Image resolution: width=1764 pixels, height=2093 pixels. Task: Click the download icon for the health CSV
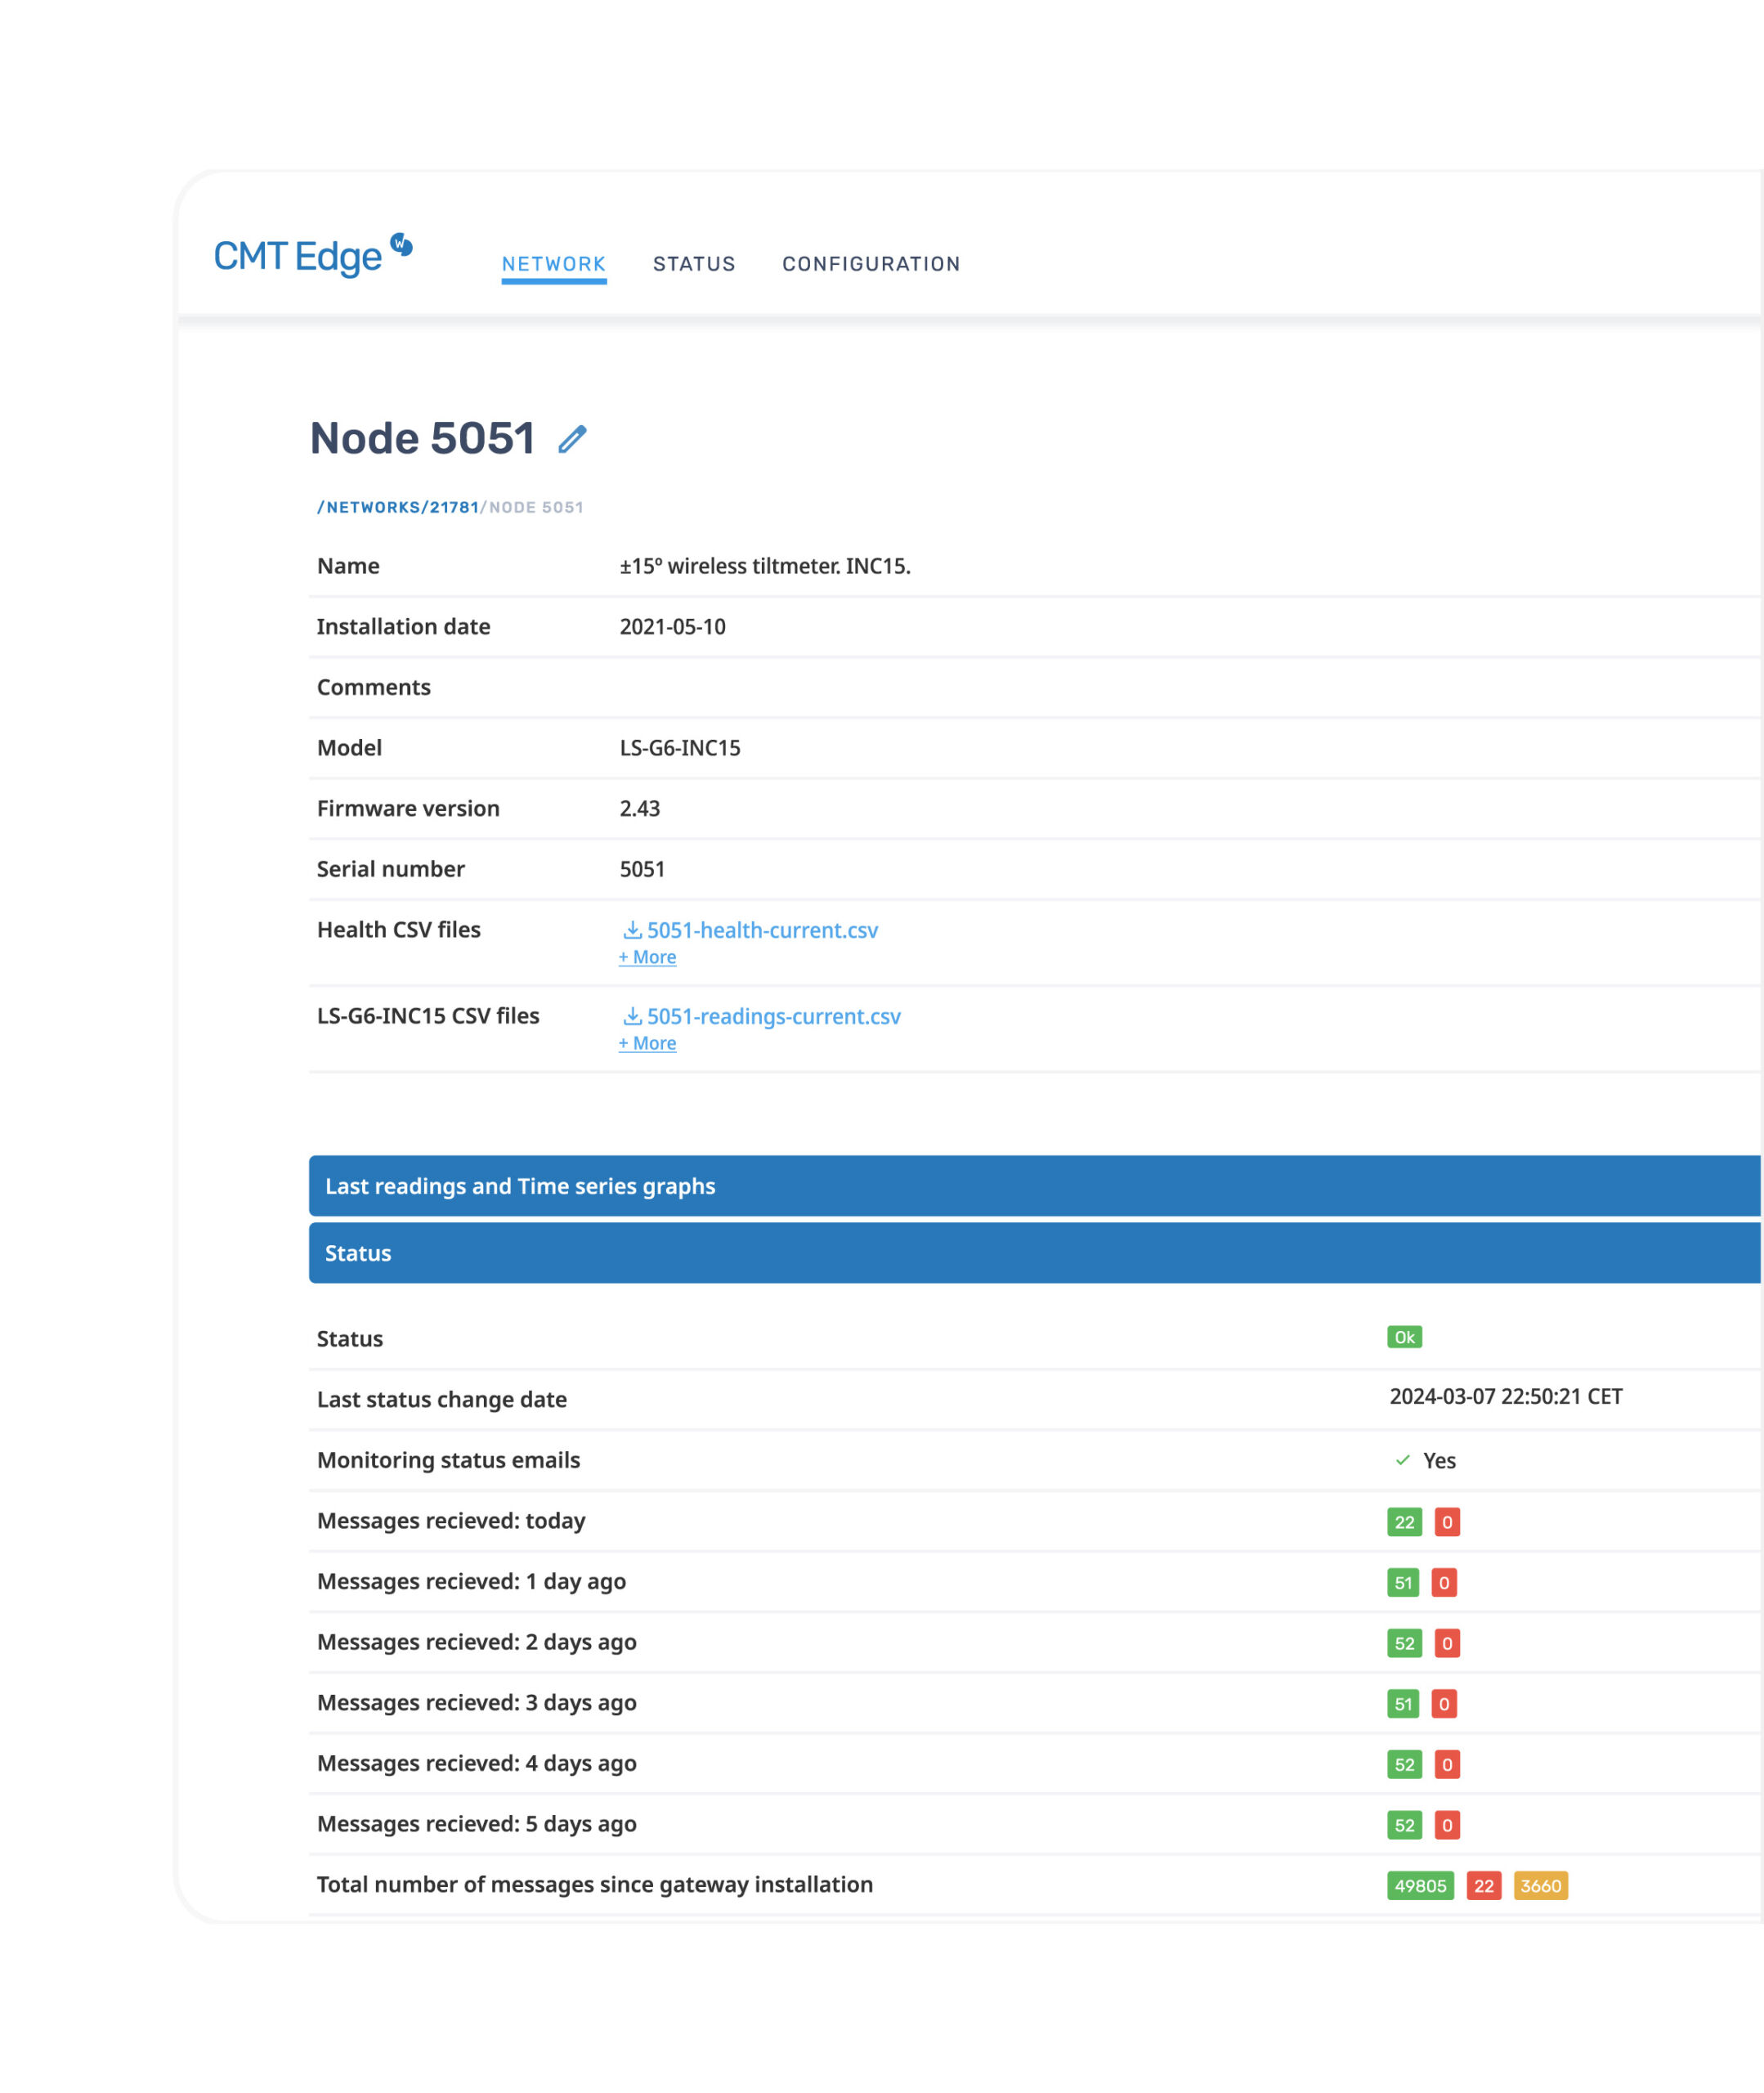[x=631, y=929]
